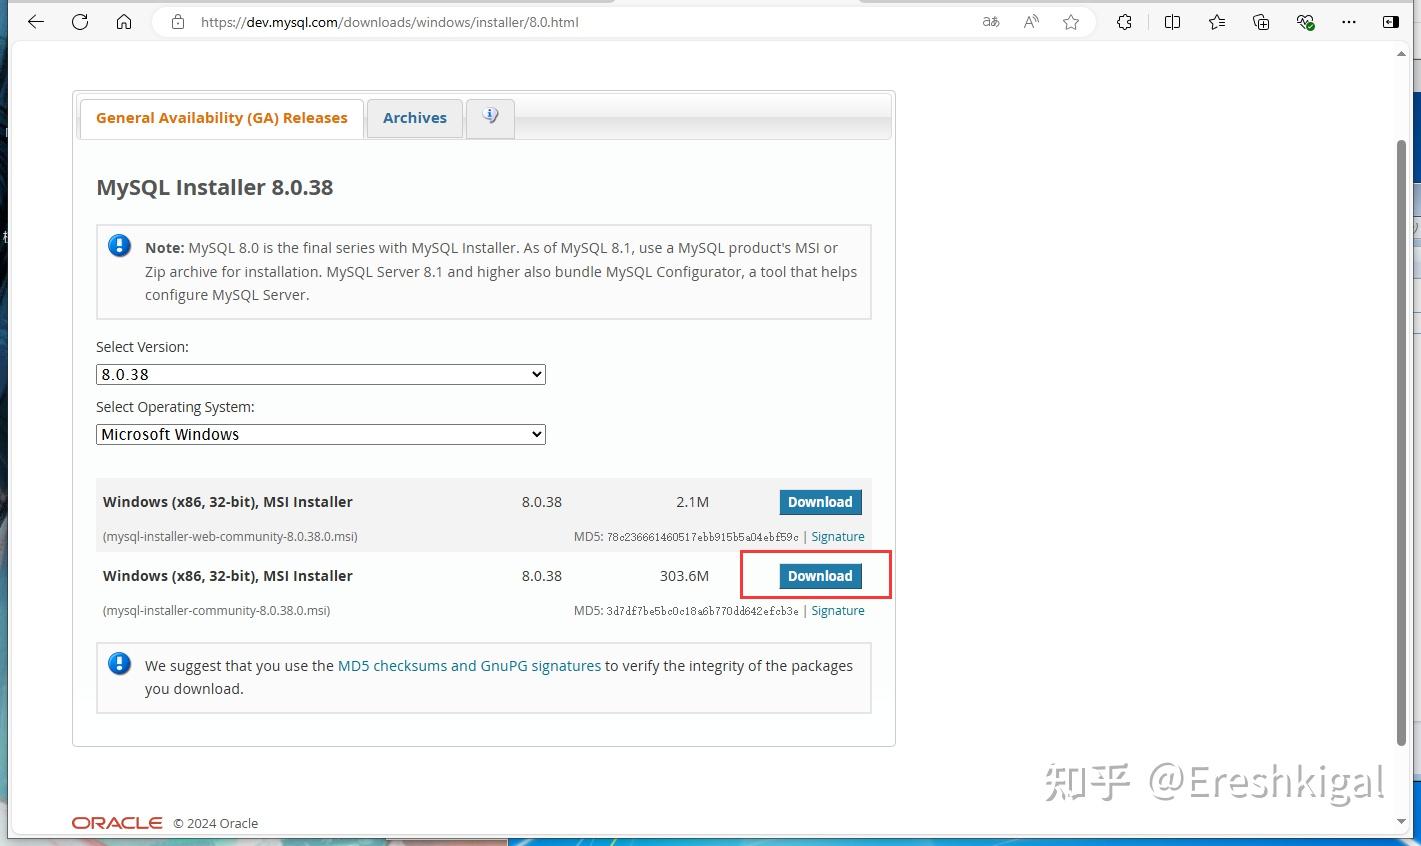This screenshot has height=846, width=1421.
Task: Click the © 2024 Oracle text
Action: click(216, 824)
